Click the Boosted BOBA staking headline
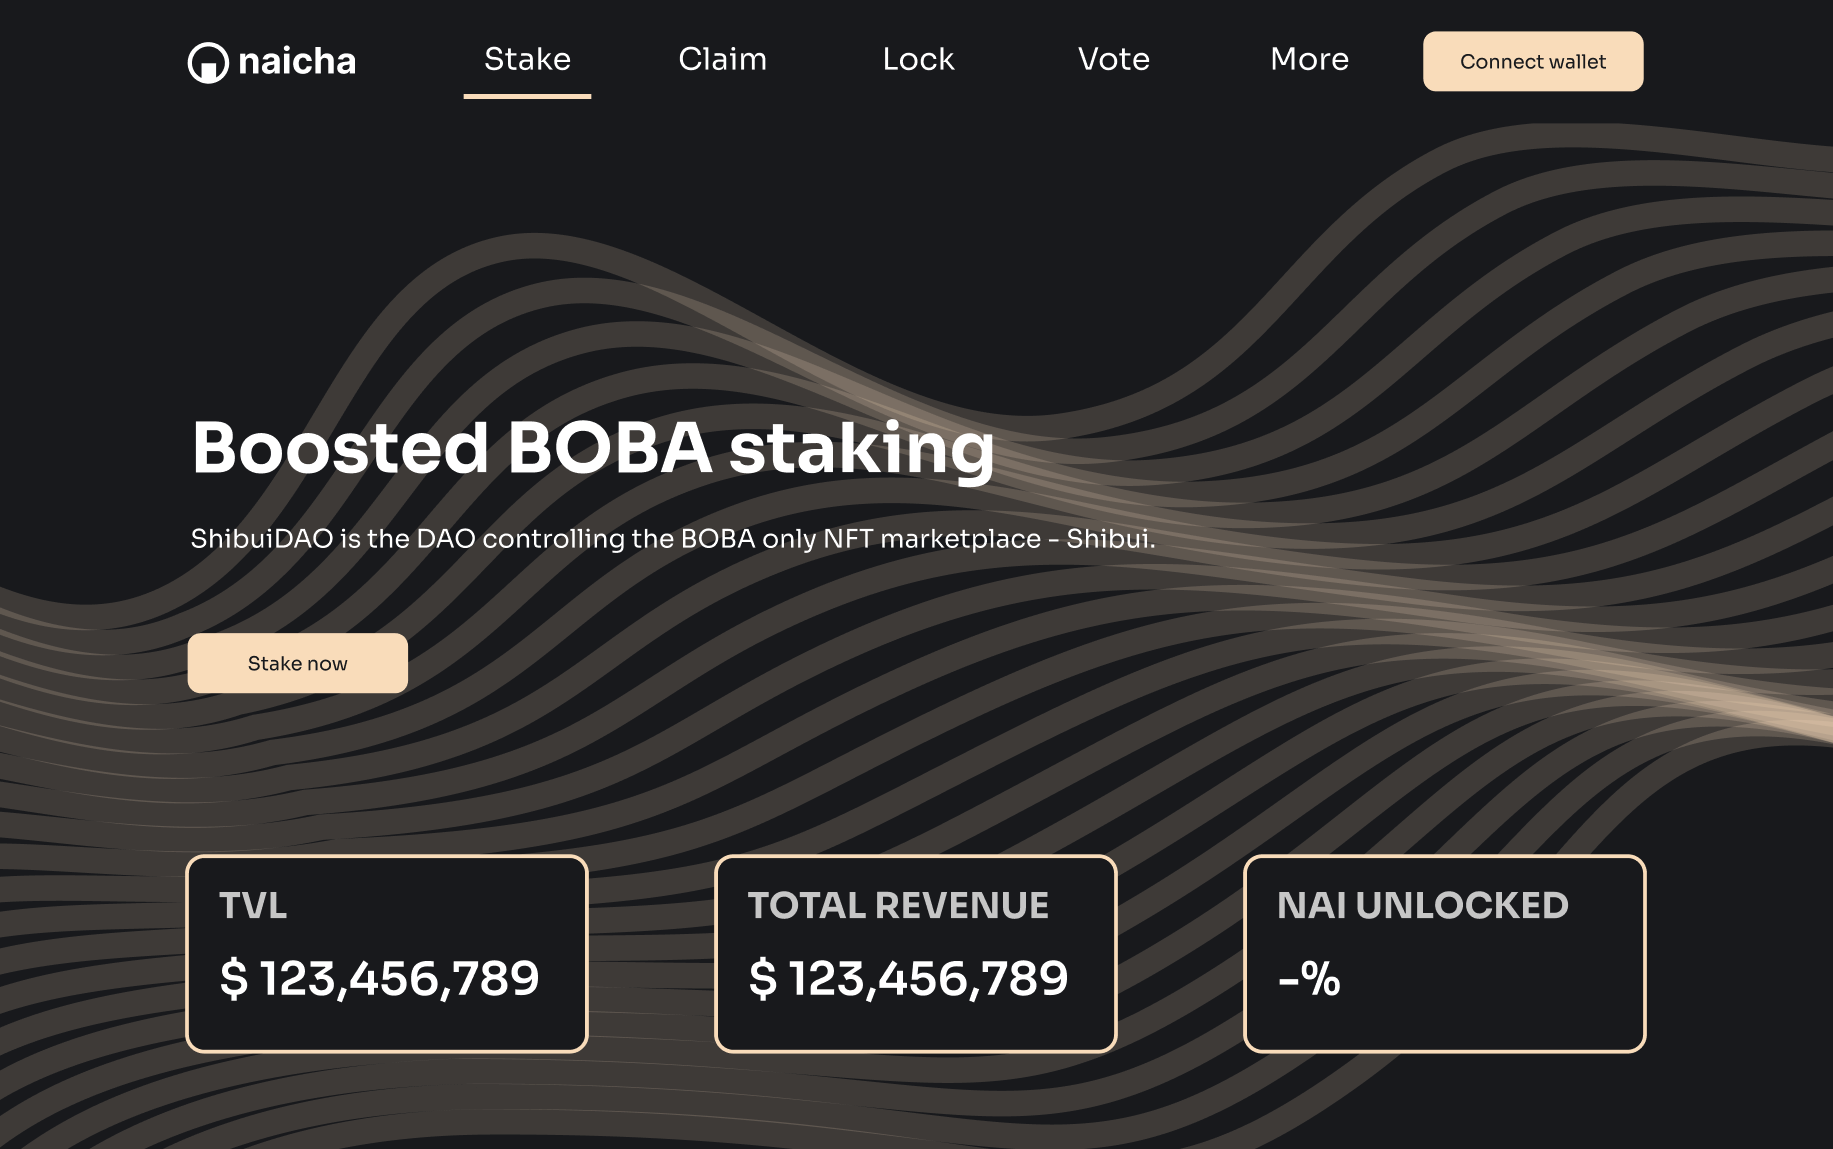 tap(593, 449)
